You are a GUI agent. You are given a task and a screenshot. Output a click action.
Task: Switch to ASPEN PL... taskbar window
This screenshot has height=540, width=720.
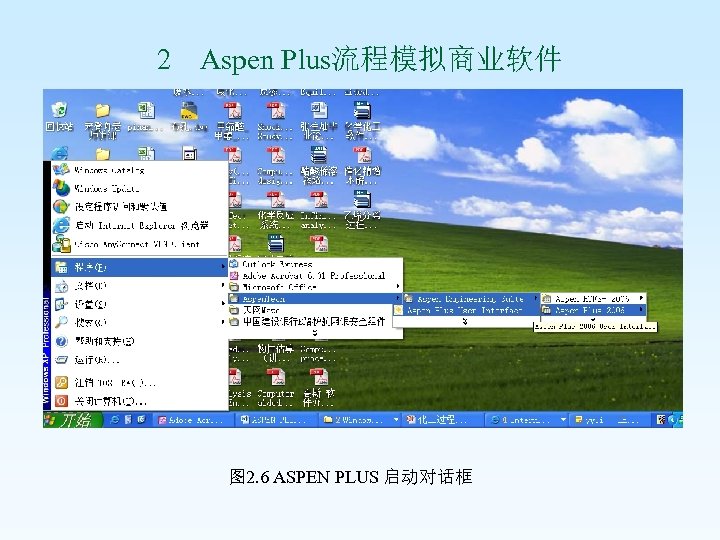click(278, 420)
